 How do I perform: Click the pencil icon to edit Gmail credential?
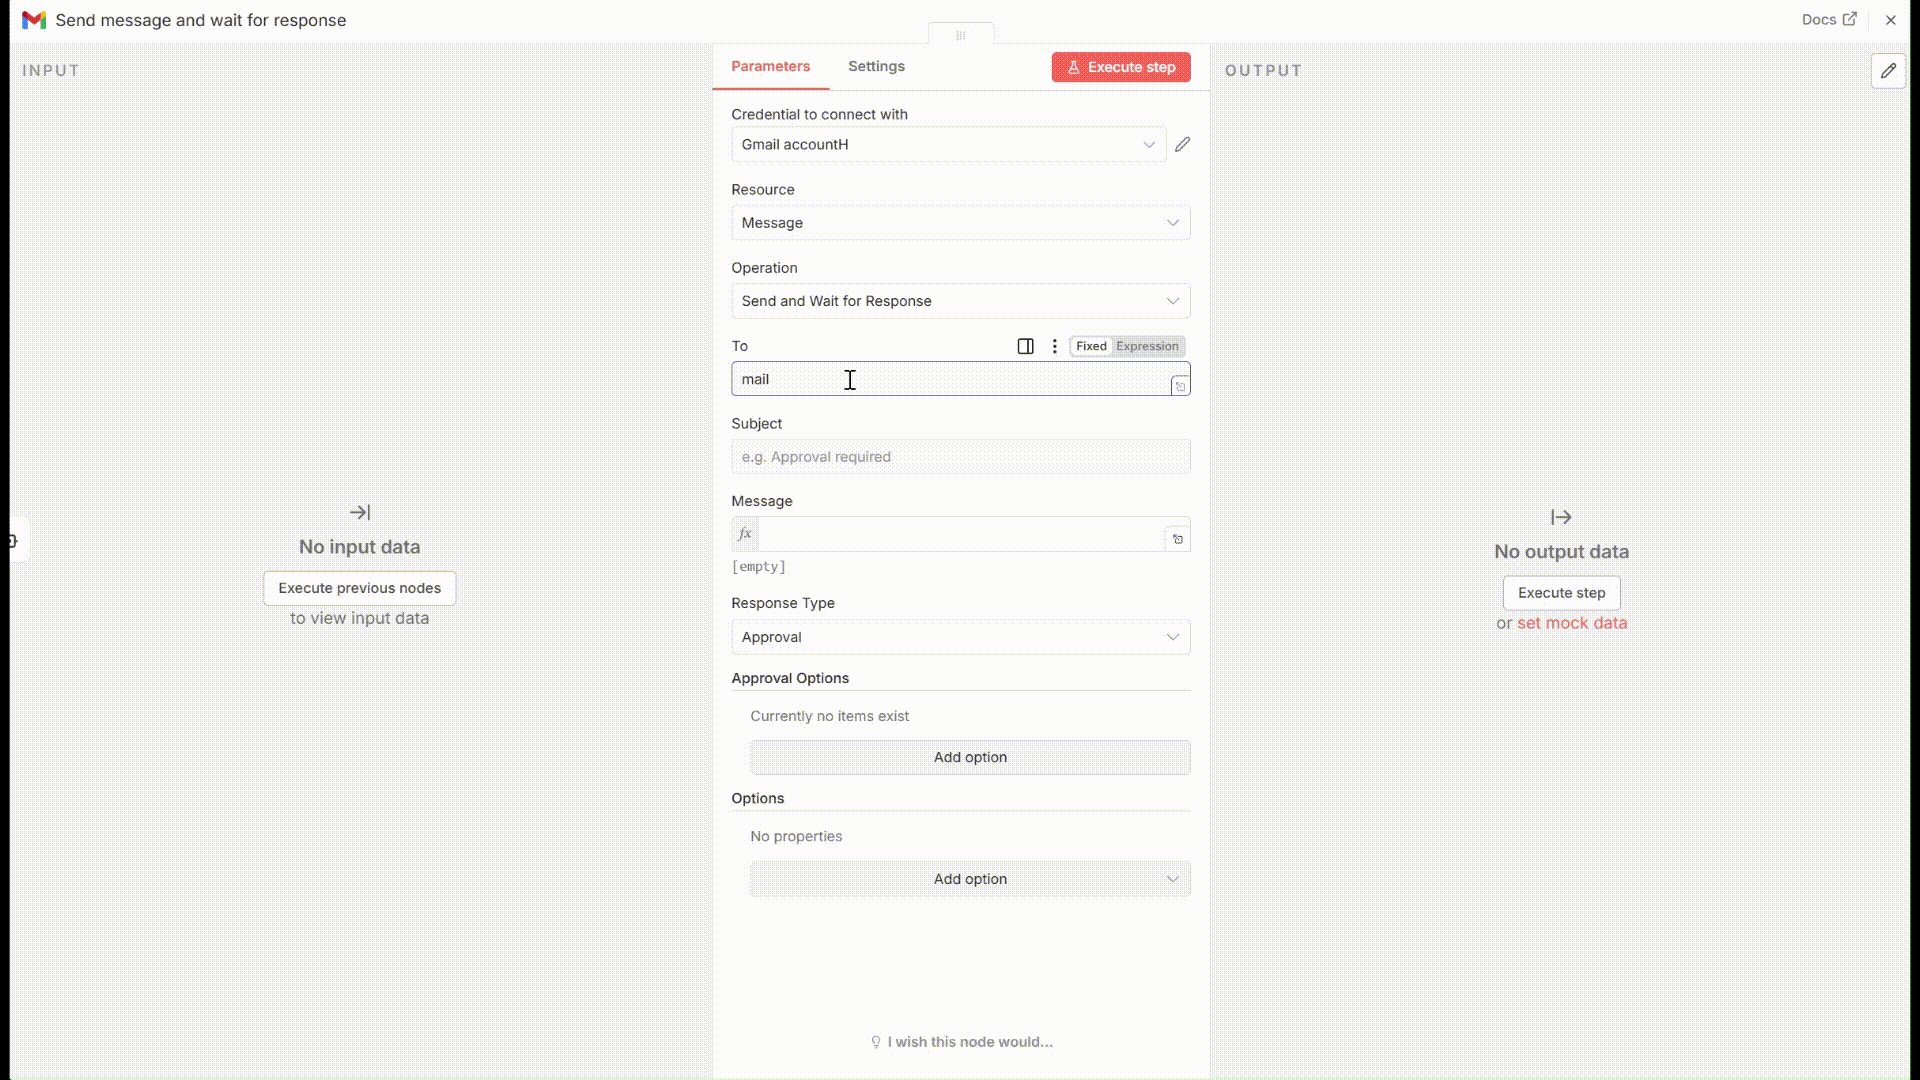tap(1182, 145)
